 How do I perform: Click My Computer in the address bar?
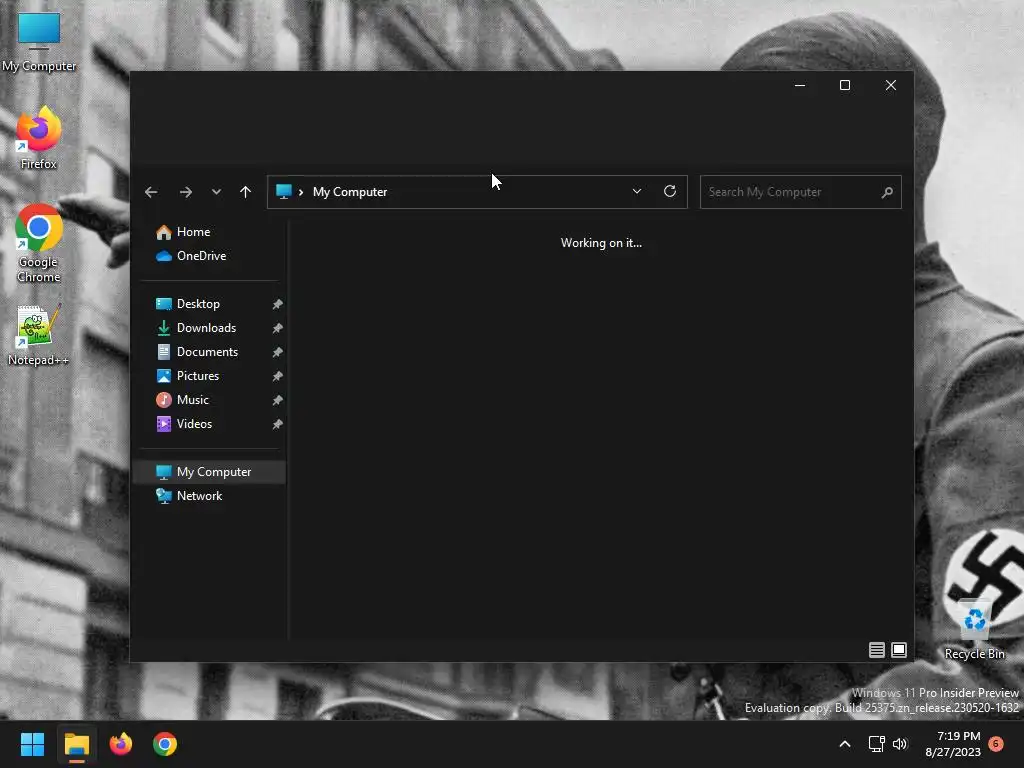point(350,192)
